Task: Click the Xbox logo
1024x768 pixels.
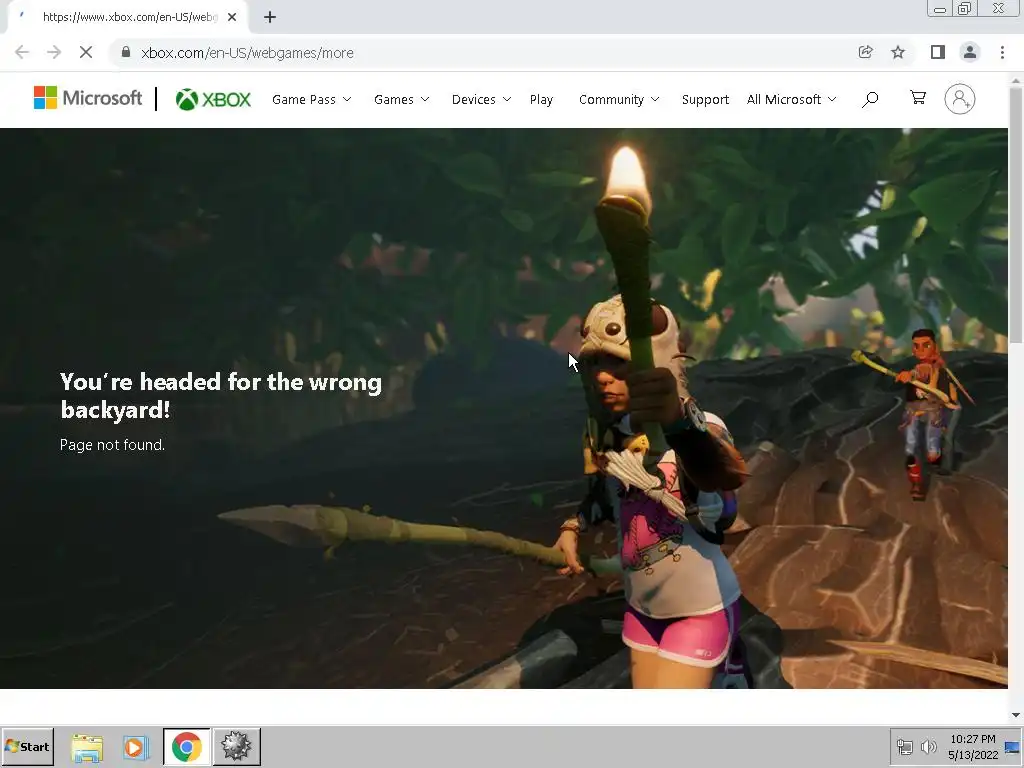Action: coord(213,99)
